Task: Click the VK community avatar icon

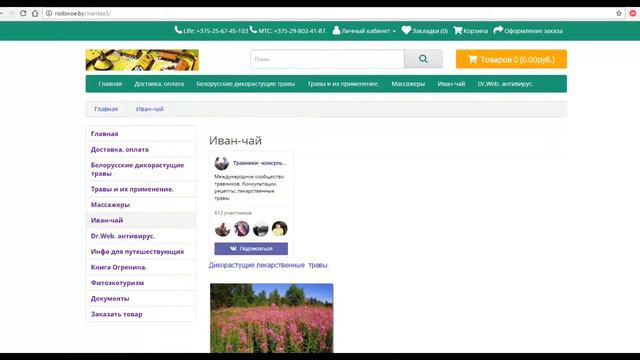Action: pos(222,163)
